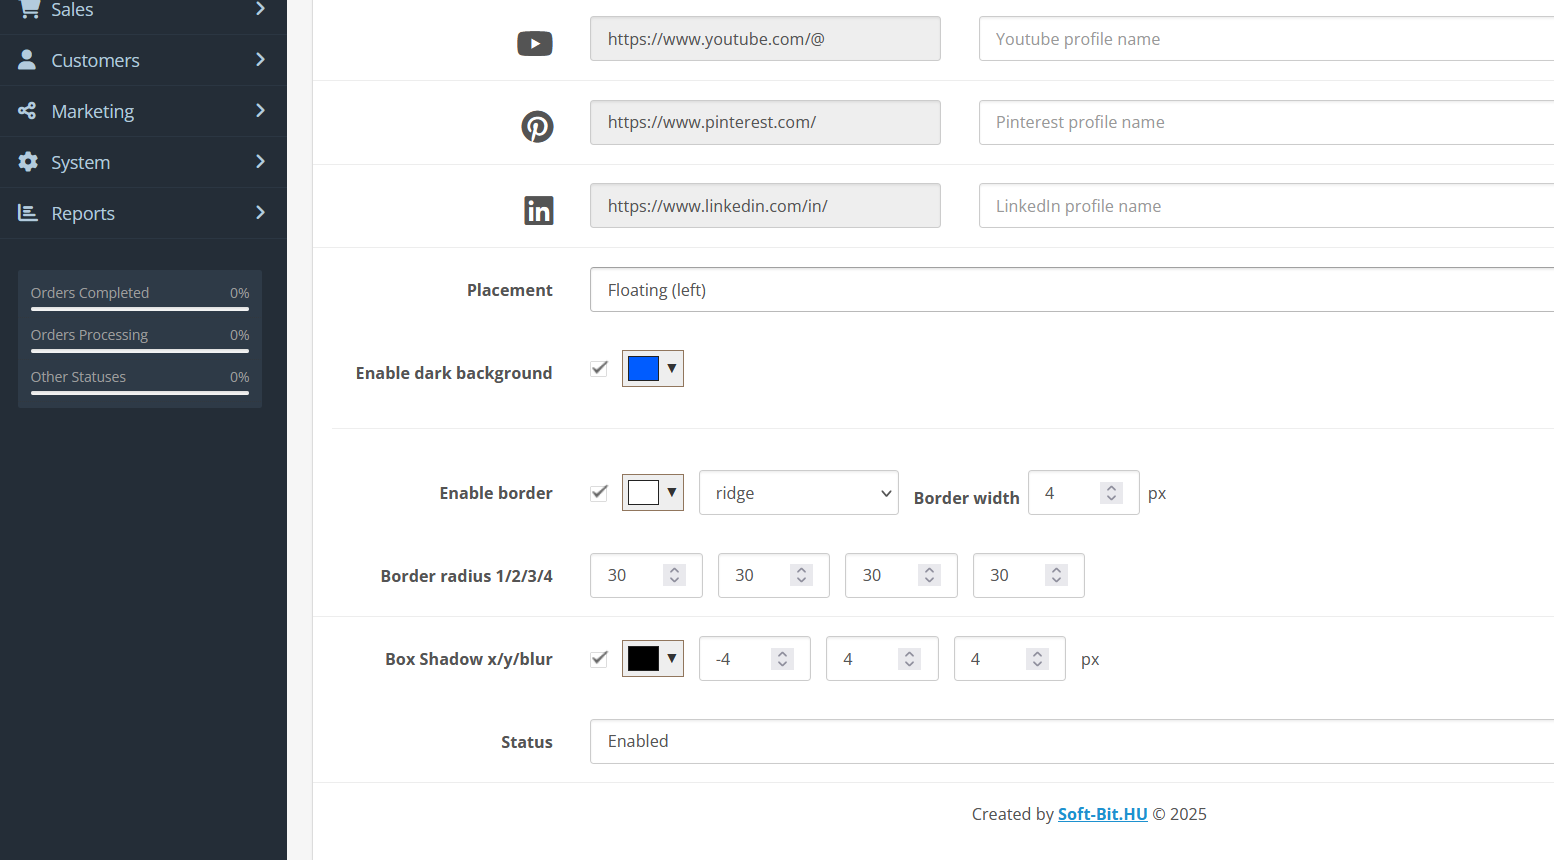Click the first border radius stepper arrows
The width and height of the screenshot is (1554, 860).
(x=674, y=575)
